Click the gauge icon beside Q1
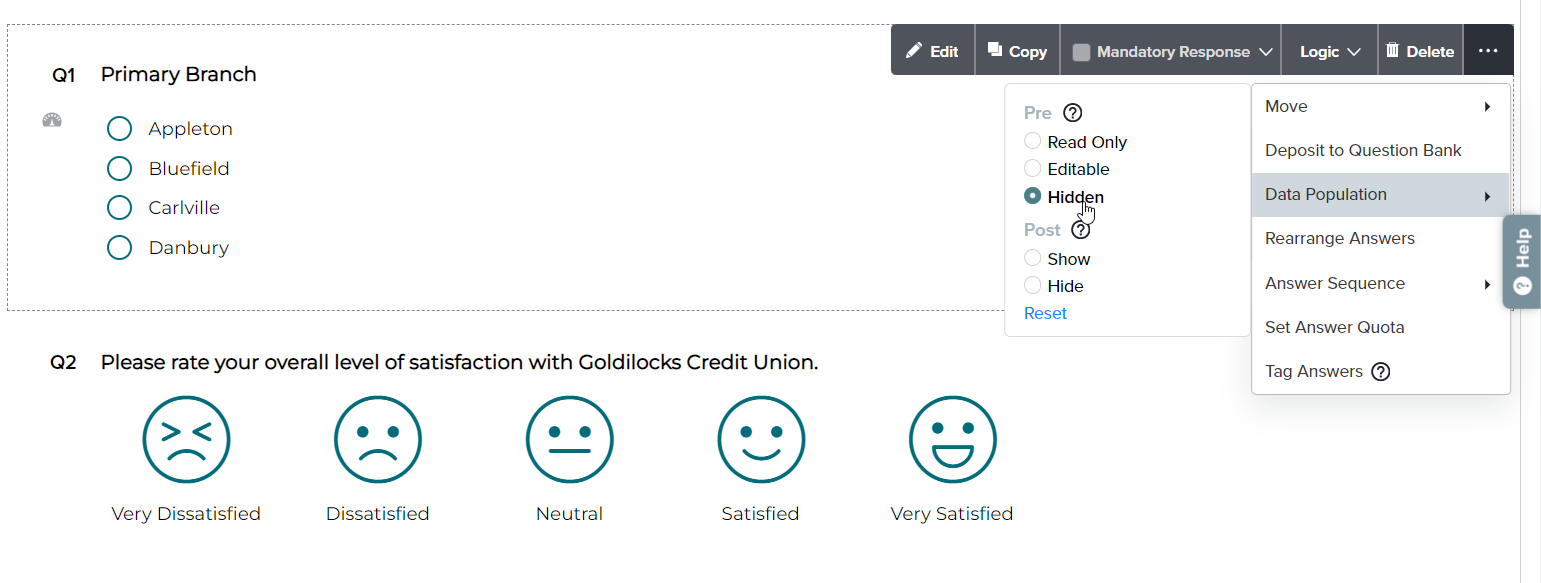This screenshot has height=583, width=1541. pos(52,121)
